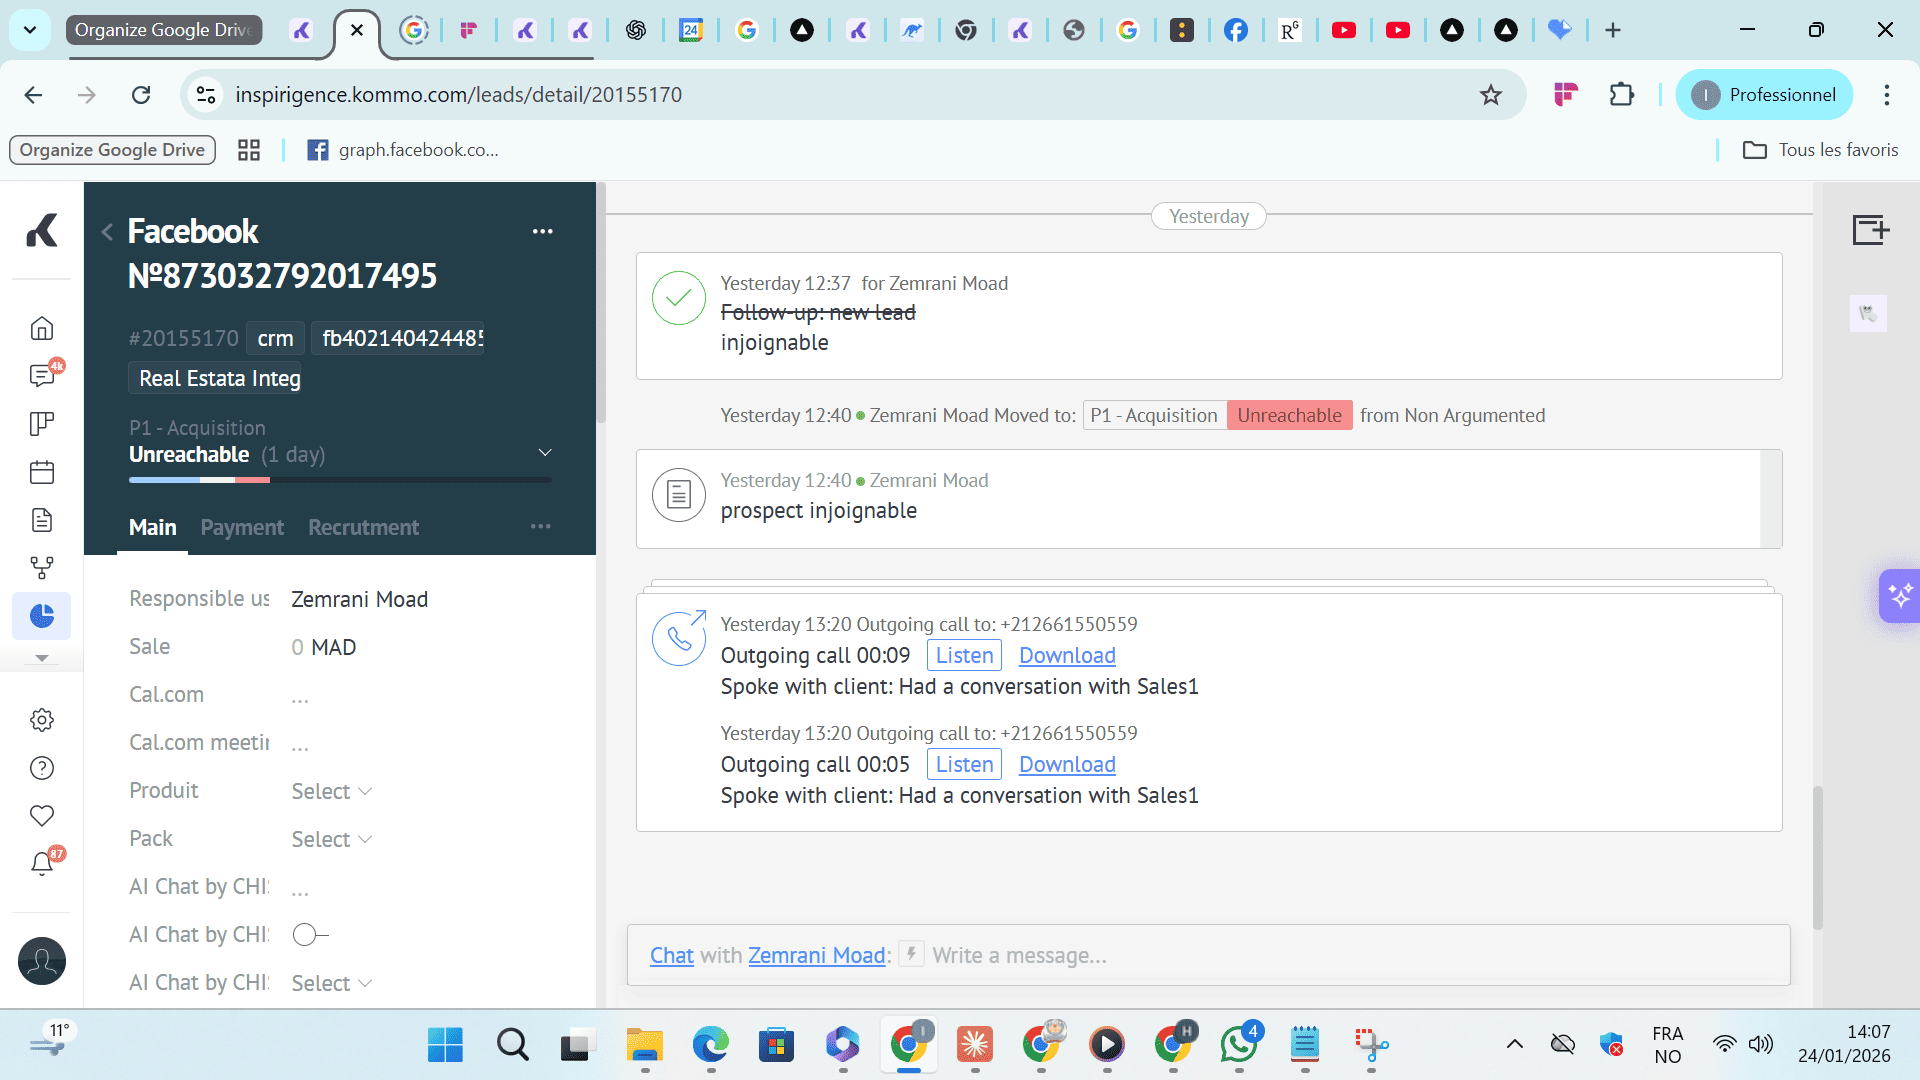The height and width of the screenshot is (1080, 1920).
Task: Listen to the 00:09 outgoing call
Action: (x=964, y=656)
